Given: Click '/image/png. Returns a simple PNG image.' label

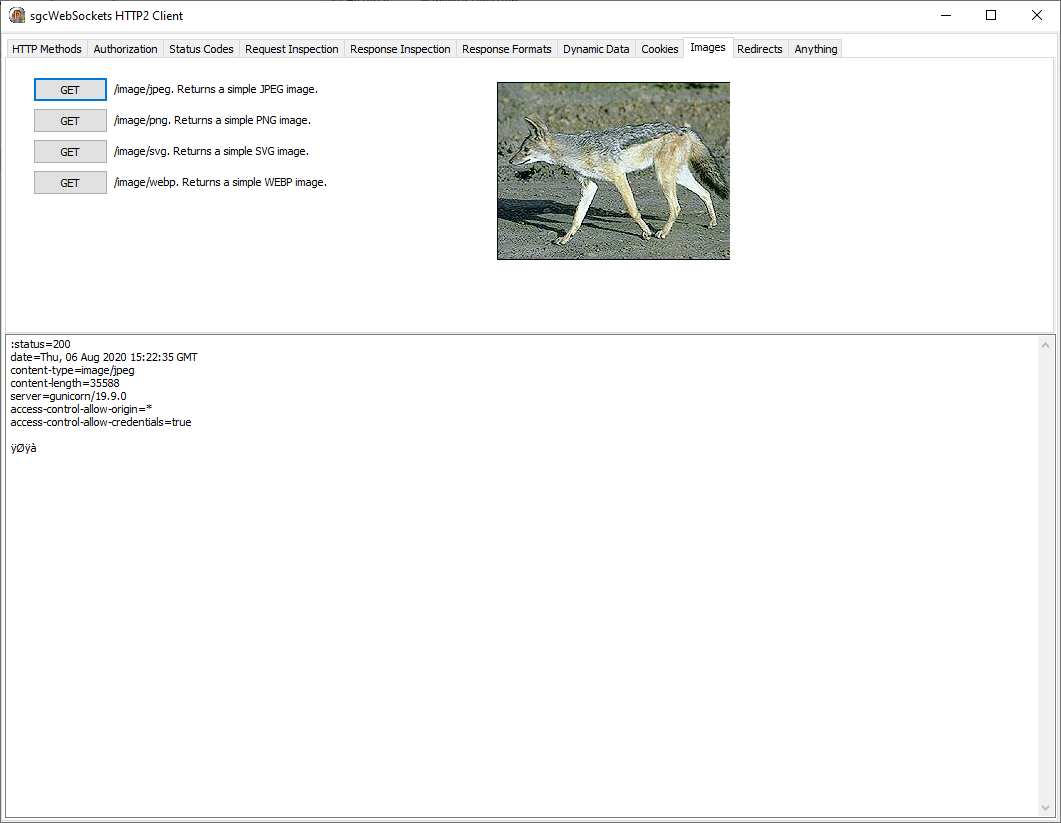Looking at the screenshot, I should coord(212,120).
